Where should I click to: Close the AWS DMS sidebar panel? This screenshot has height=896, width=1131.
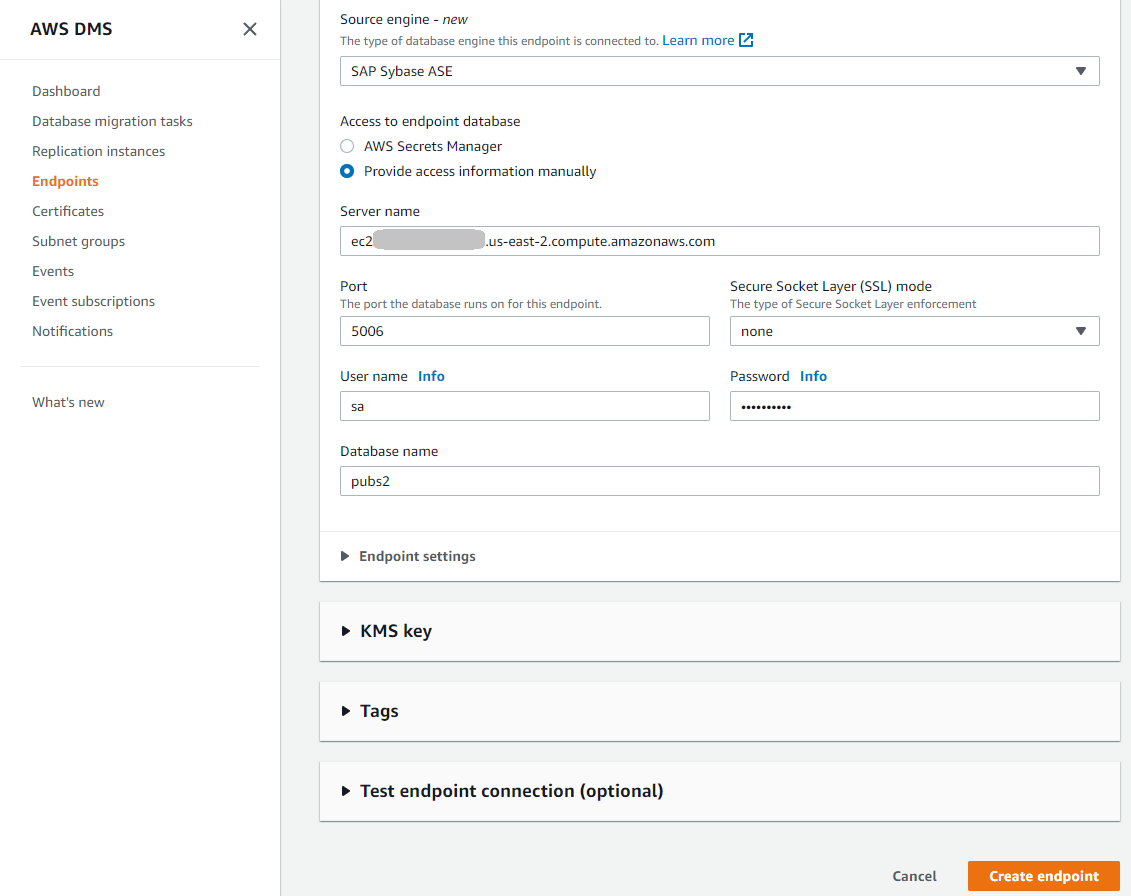tap(250, 29)
